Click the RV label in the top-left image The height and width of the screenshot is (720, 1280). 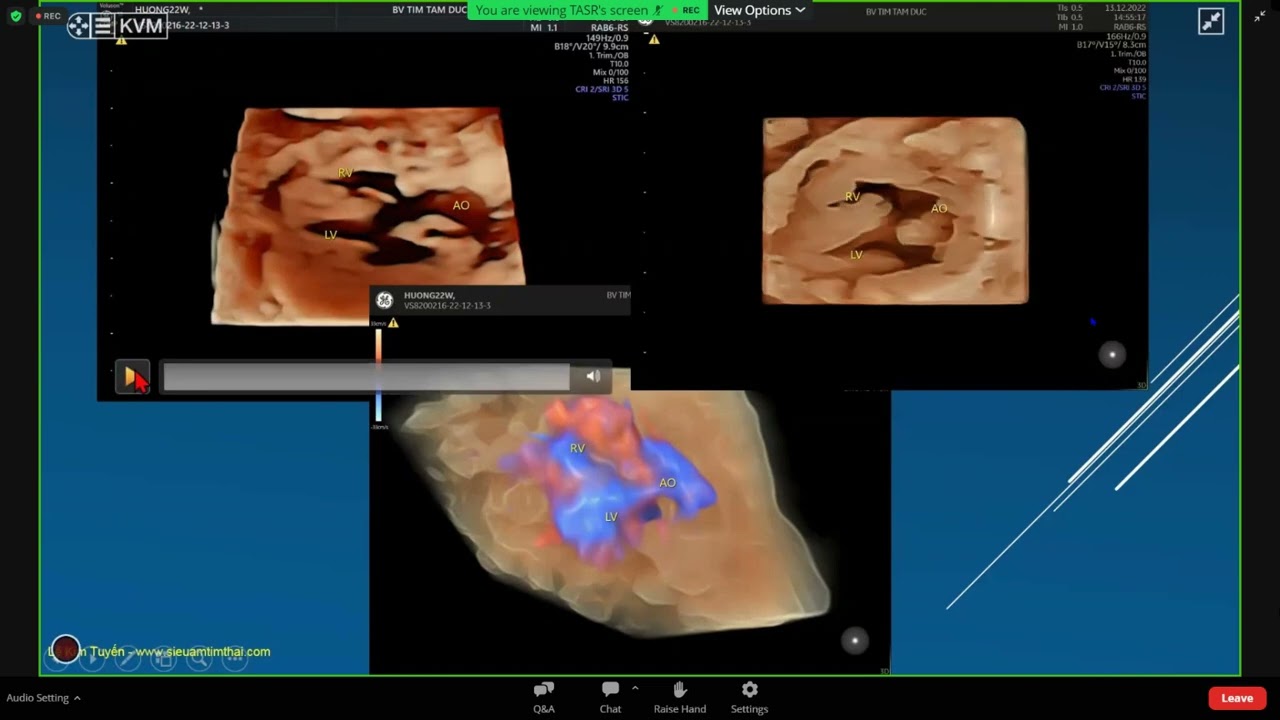(x=345, y=173)
